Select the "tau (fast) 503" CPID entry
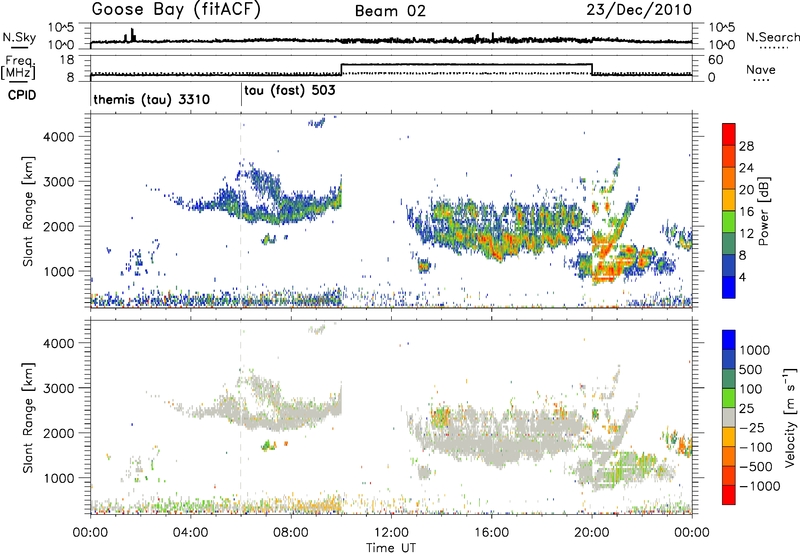This screenshot has height=554, width=800. [x=290, y=91]
